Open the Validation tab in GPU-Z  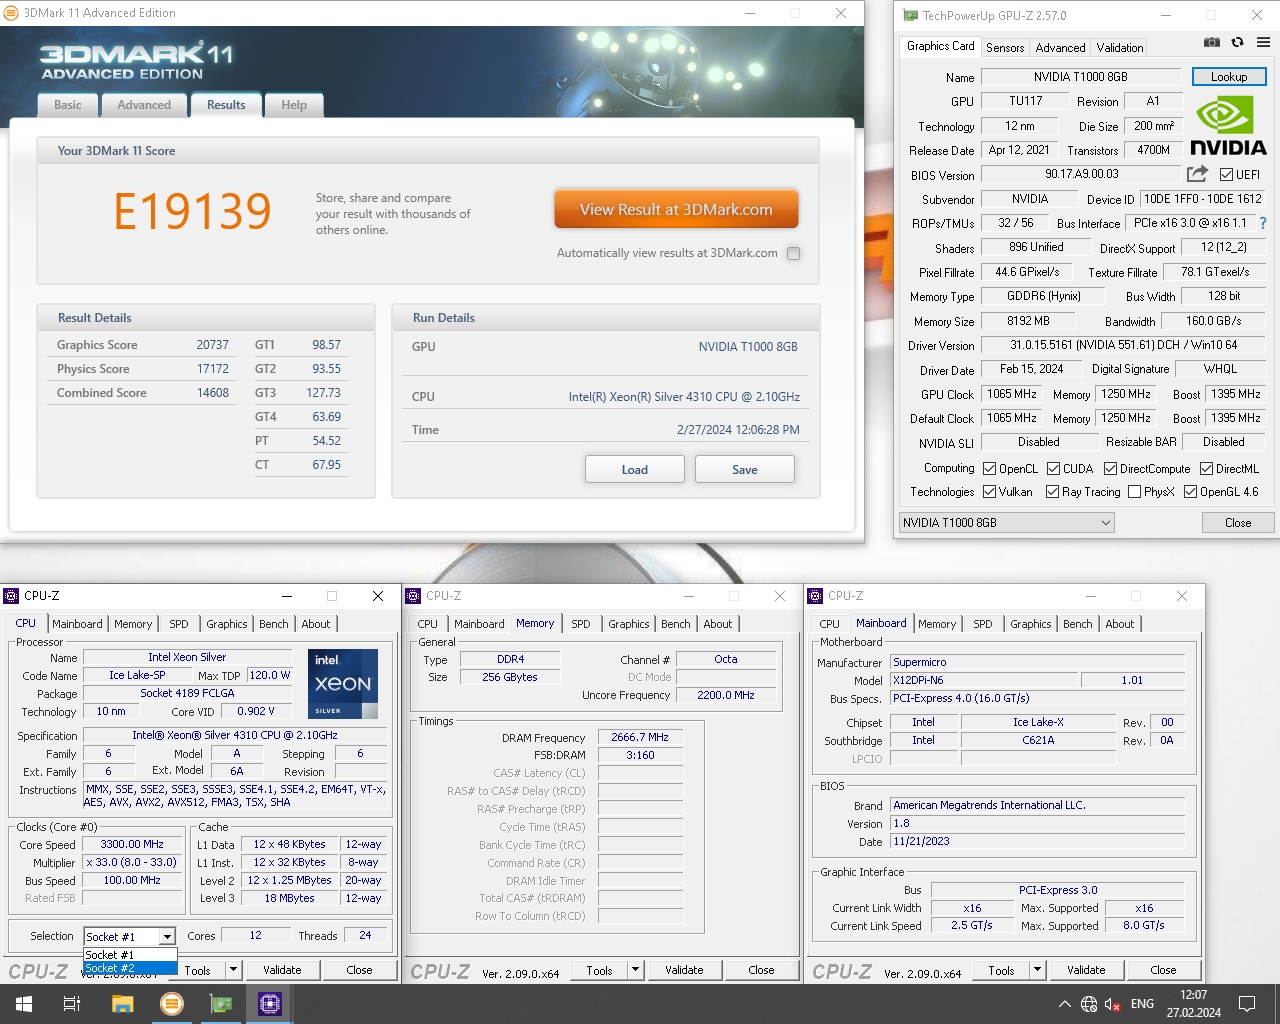tap(1120, 48)
